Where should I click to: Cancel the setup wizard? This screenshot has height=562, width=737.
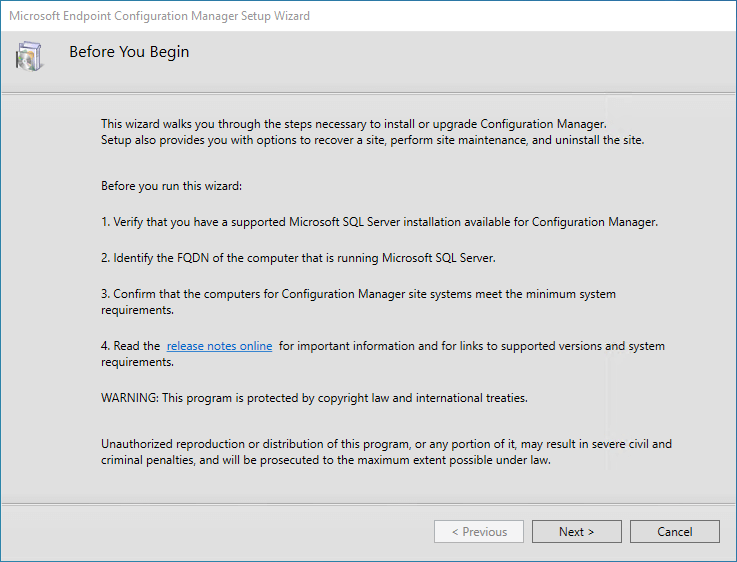[674, 531]
